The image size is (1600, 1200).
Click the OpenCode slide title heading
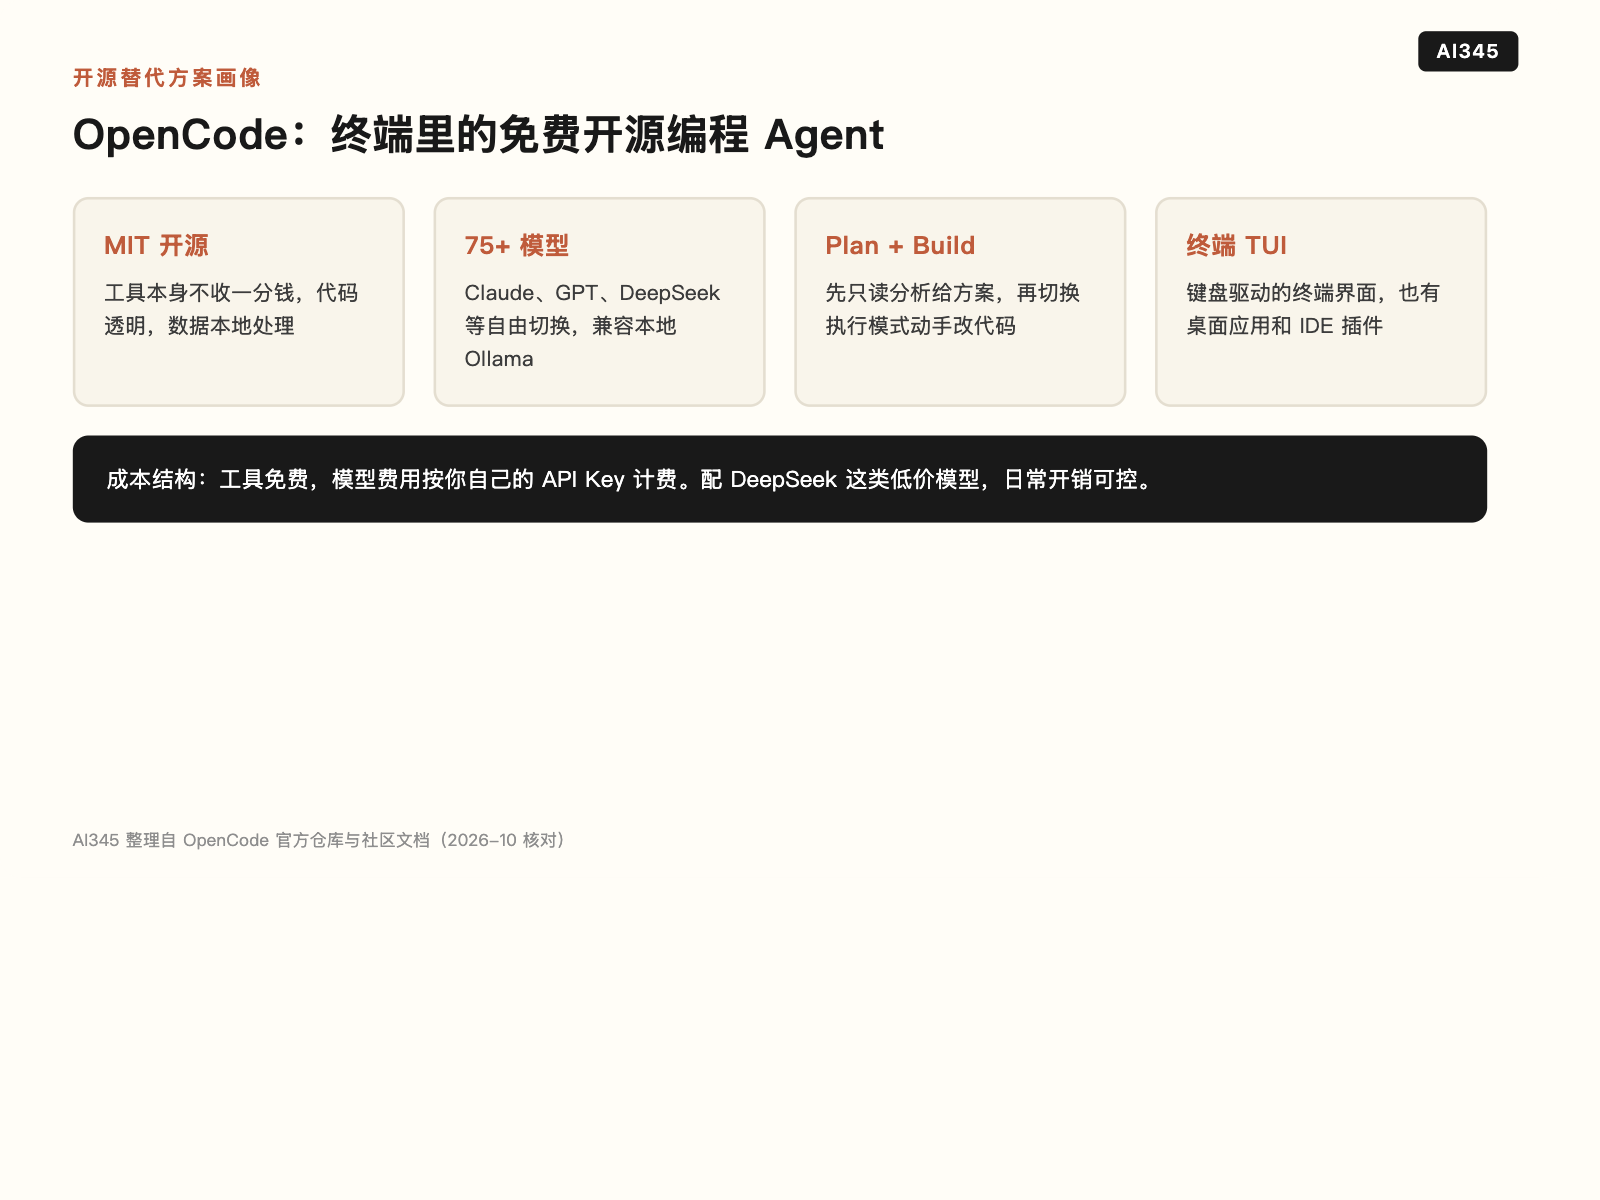click(x=478, y=135)
